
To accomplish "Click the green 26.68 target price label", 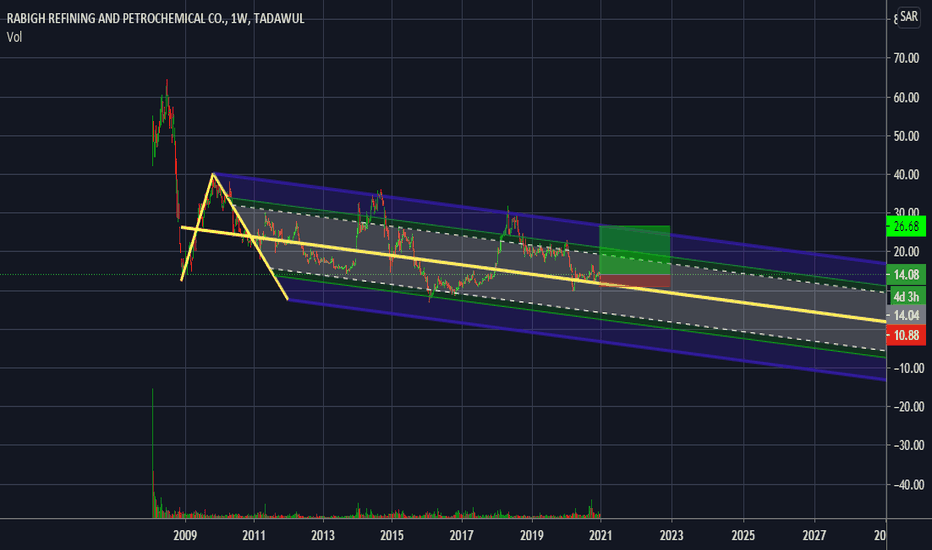I will [906, 227].
